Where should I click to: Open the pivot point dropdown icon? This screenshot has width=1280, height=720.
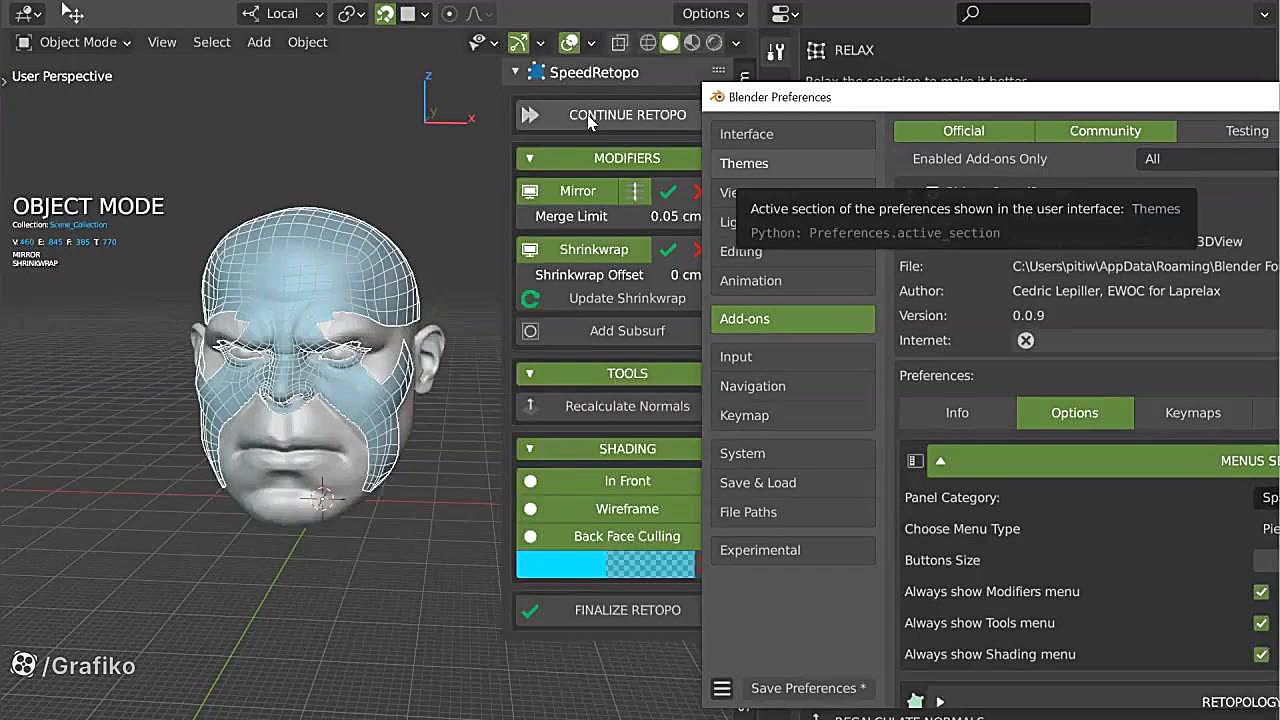(351, 13)
